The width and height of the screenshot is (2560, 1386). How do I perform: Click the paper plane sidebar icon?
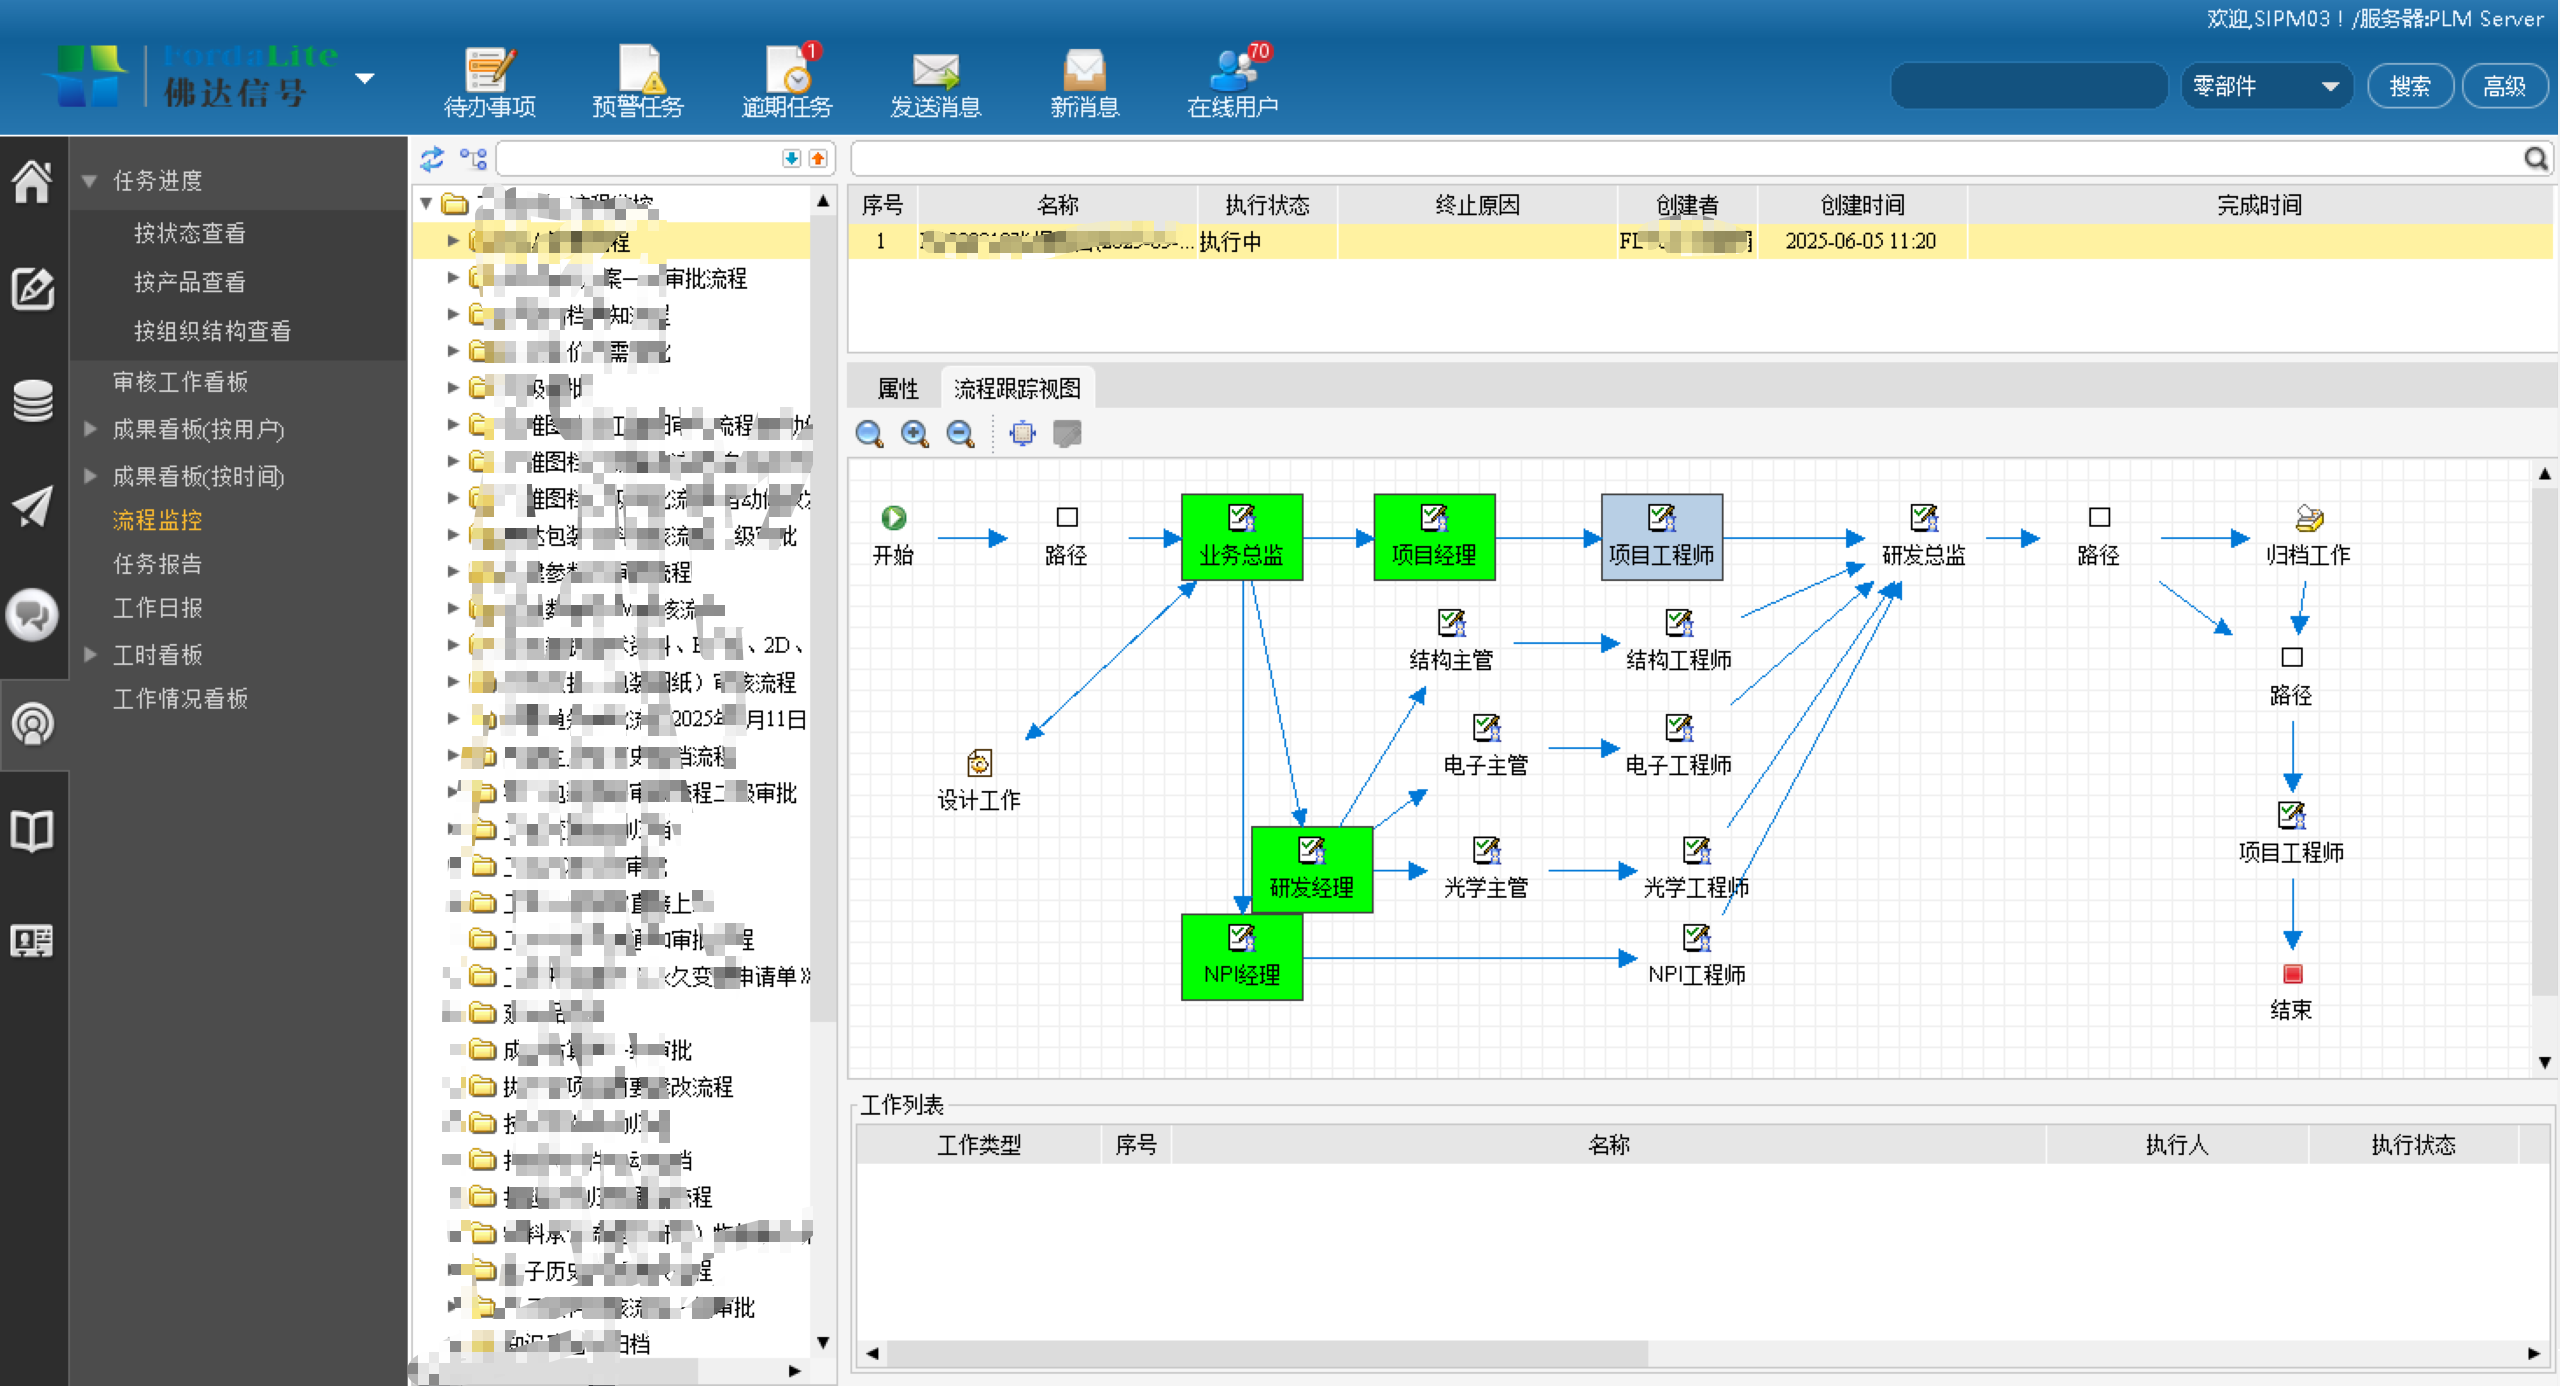coord(32,507)
